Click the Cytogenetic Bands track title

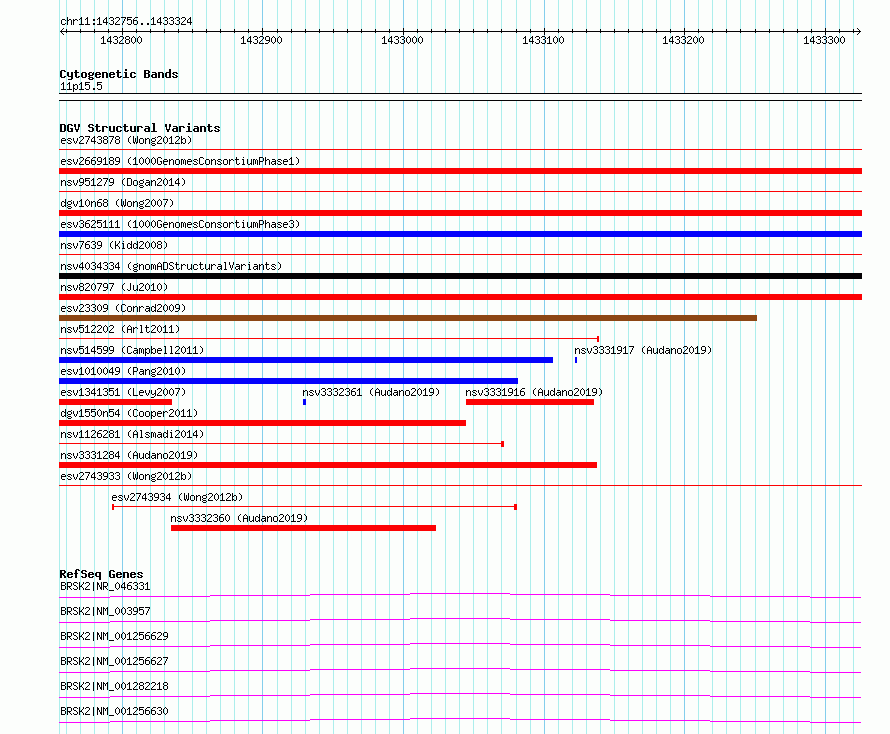pyautogui.click(x=119, y=74)
